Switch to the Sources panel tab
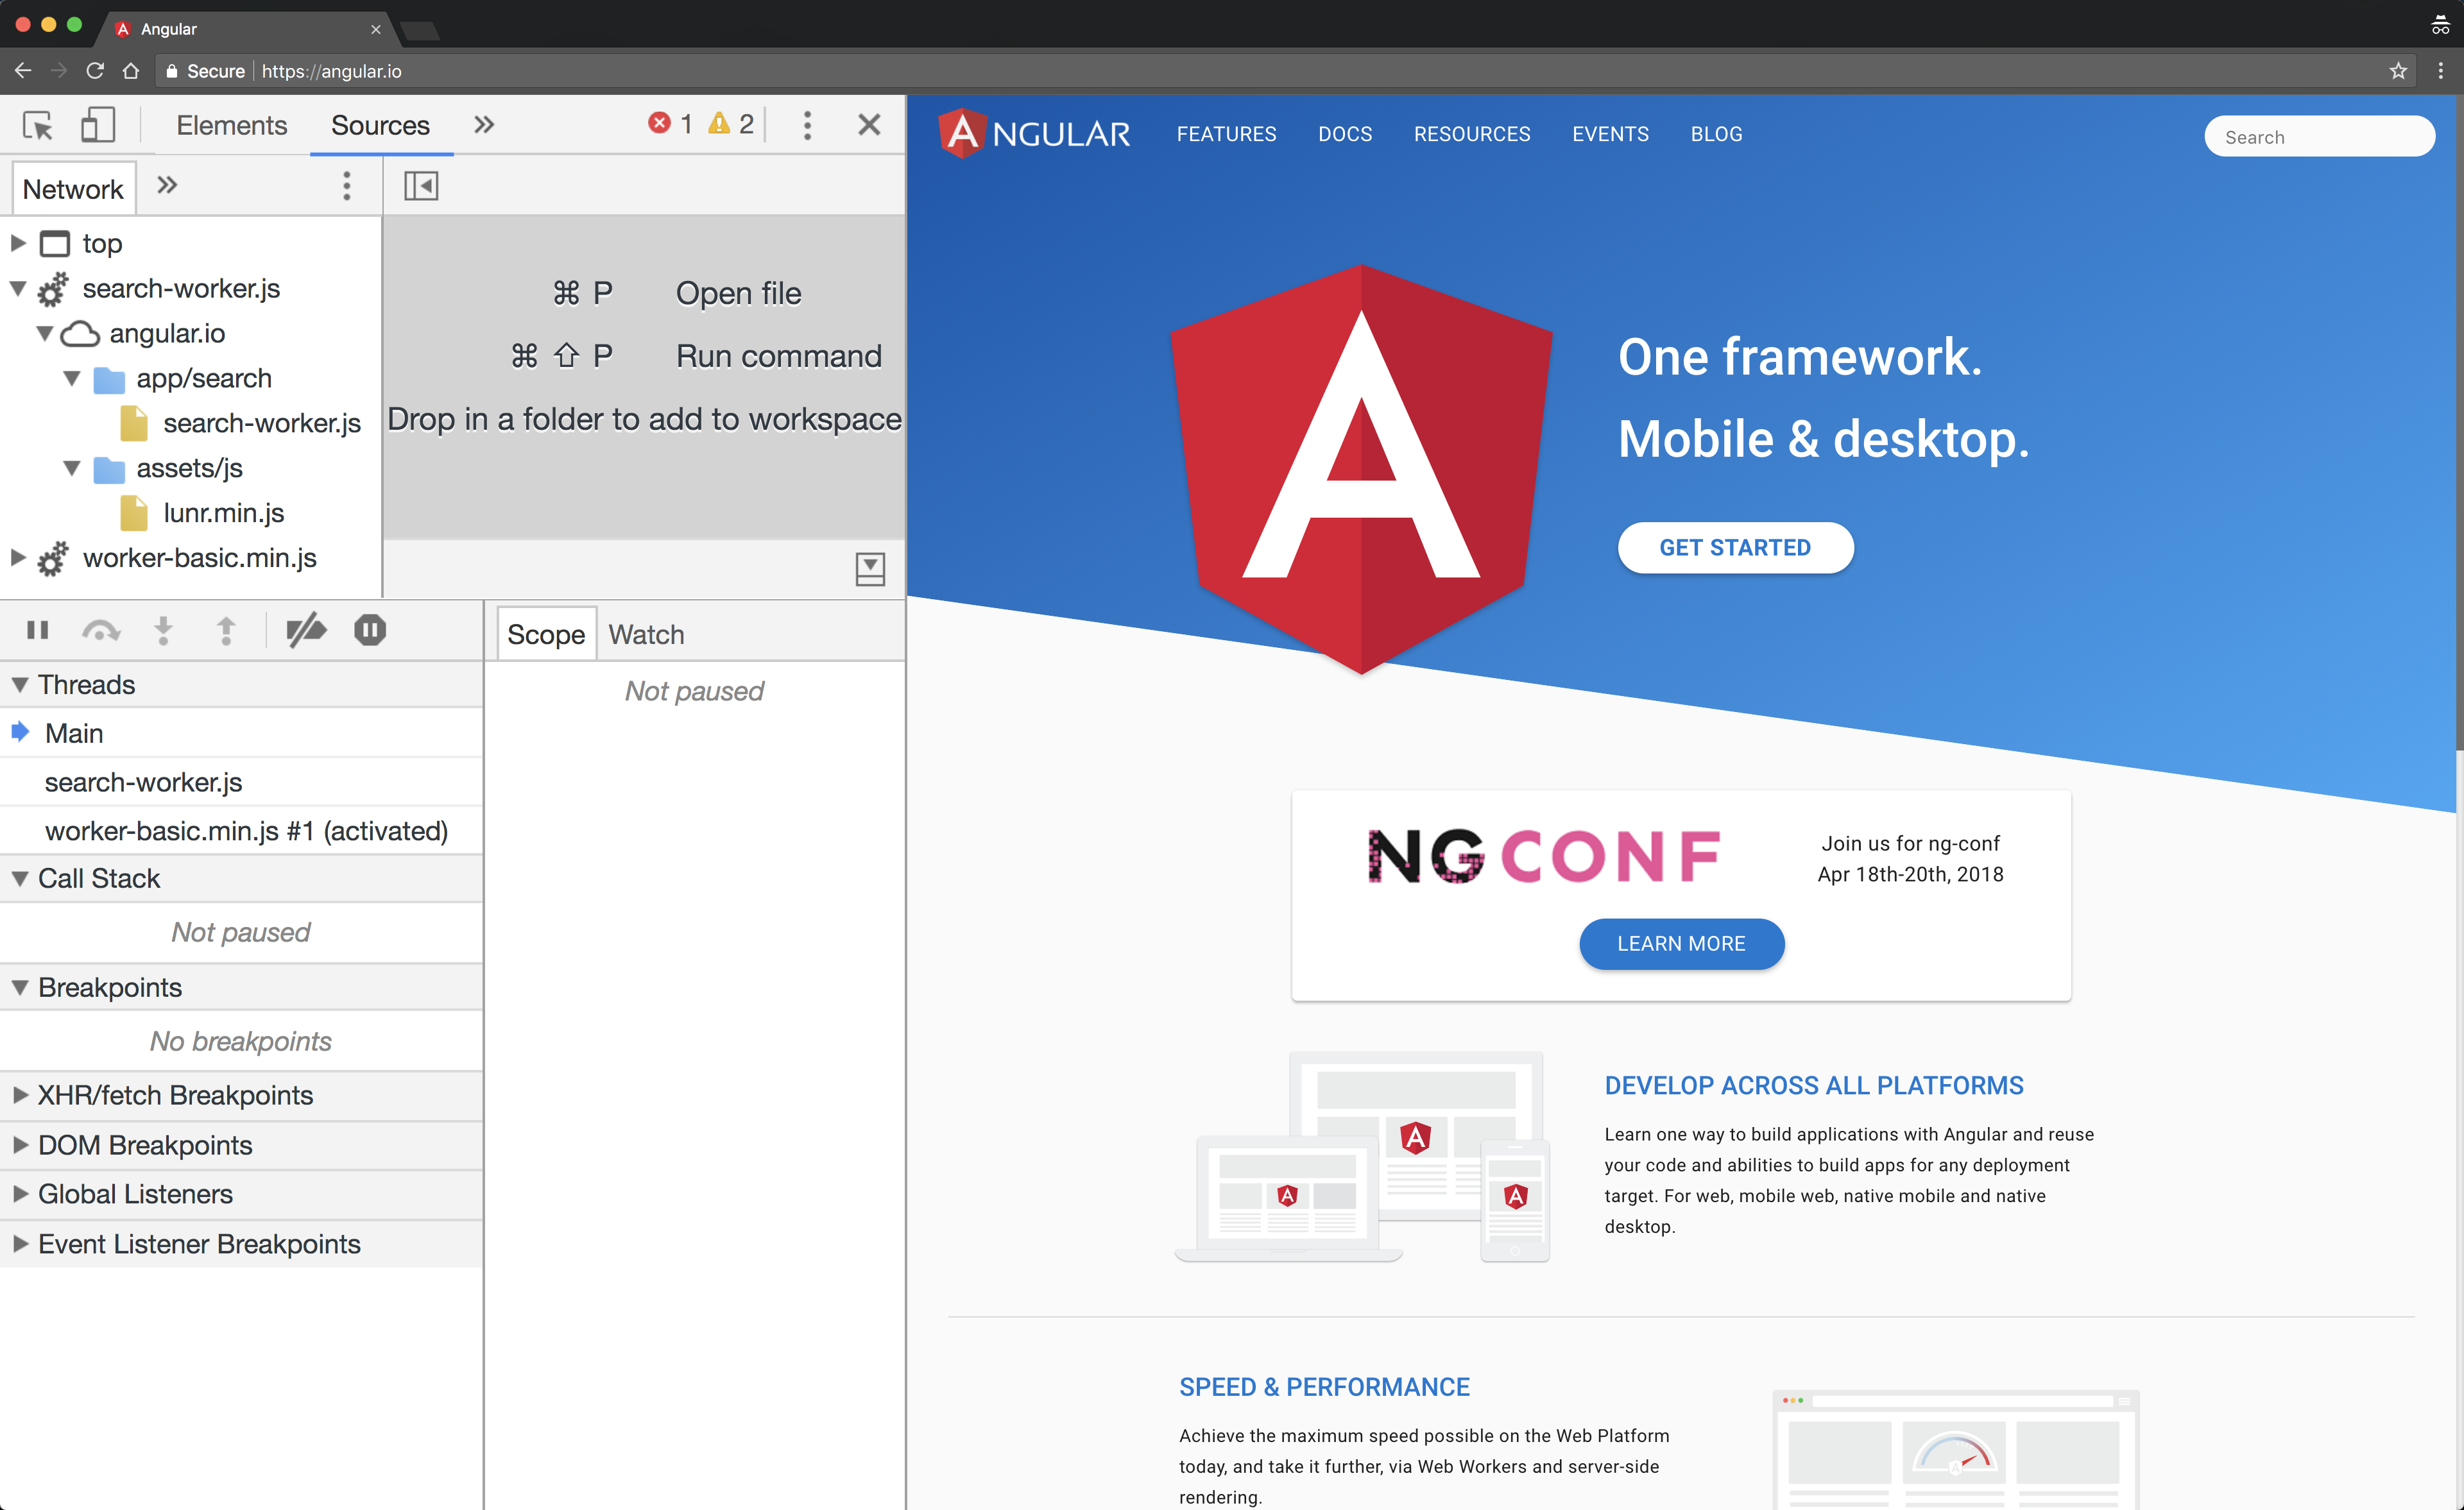Viewport: 2464px width, 1510px height. [380, 125]
